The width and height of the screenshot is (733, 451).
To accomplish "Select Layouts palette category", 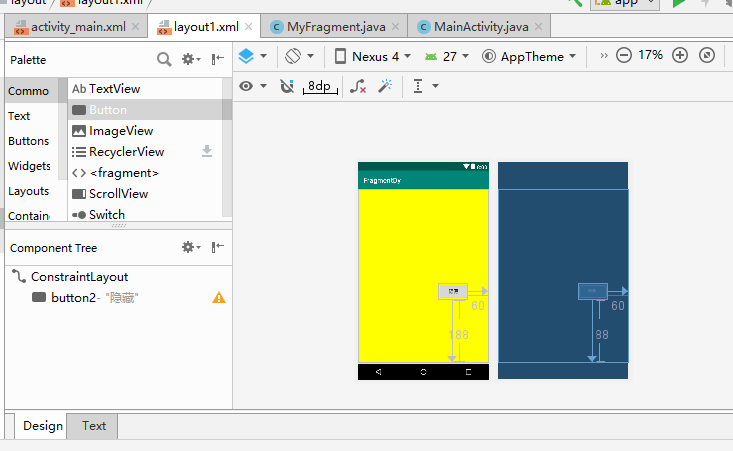I will pos(29,191).
